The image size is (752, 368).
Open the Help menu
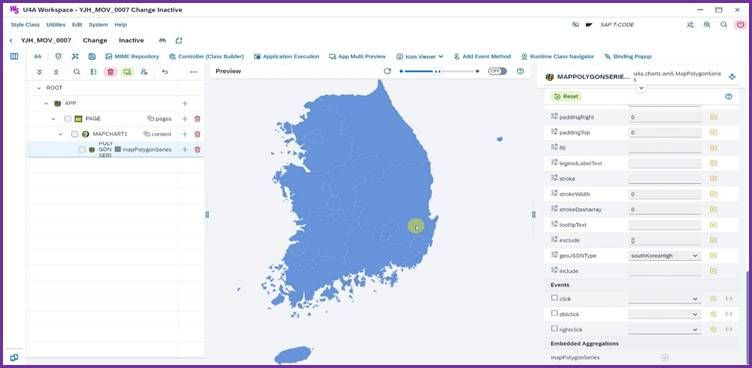pos(121,24)
